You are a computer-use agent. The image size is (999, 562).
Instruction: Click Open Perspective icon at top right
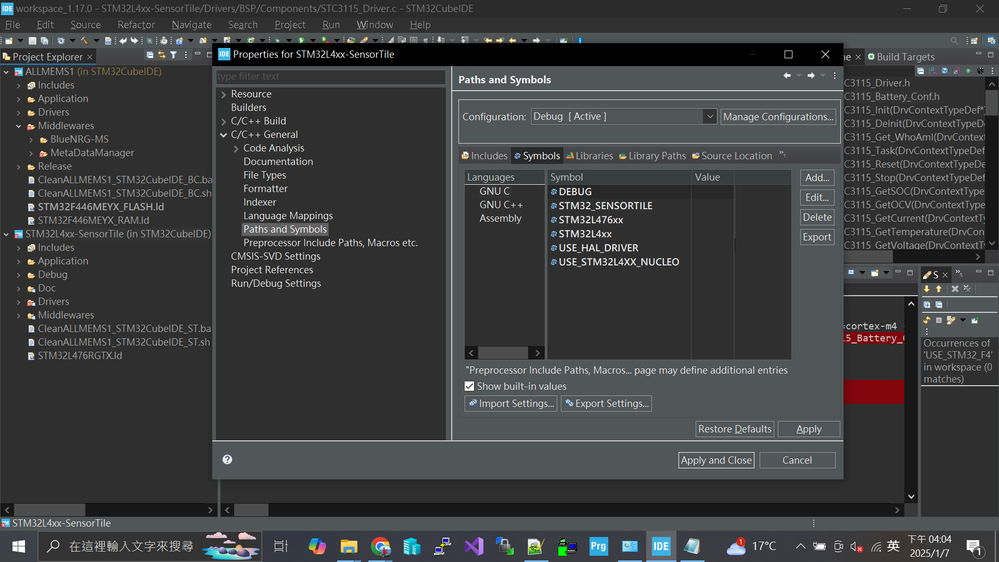click(974, 41)
